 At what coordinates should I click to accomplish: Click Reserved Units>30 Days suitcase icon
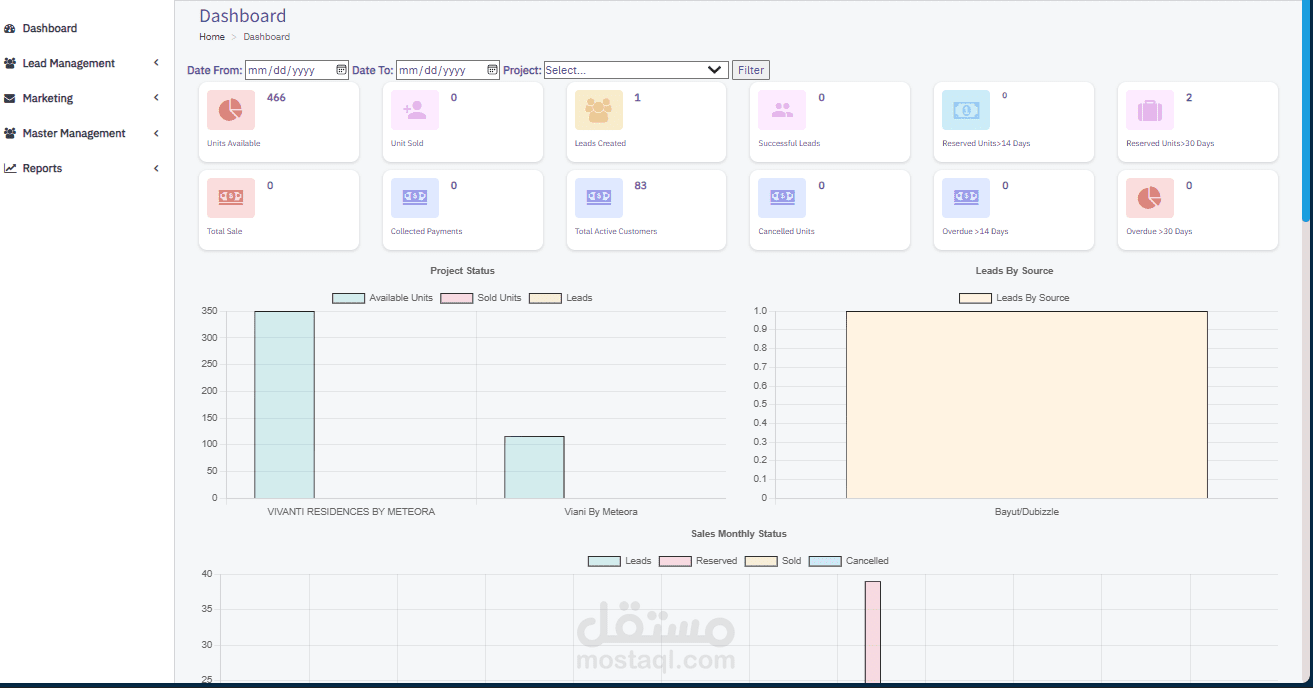[1150, 110]
